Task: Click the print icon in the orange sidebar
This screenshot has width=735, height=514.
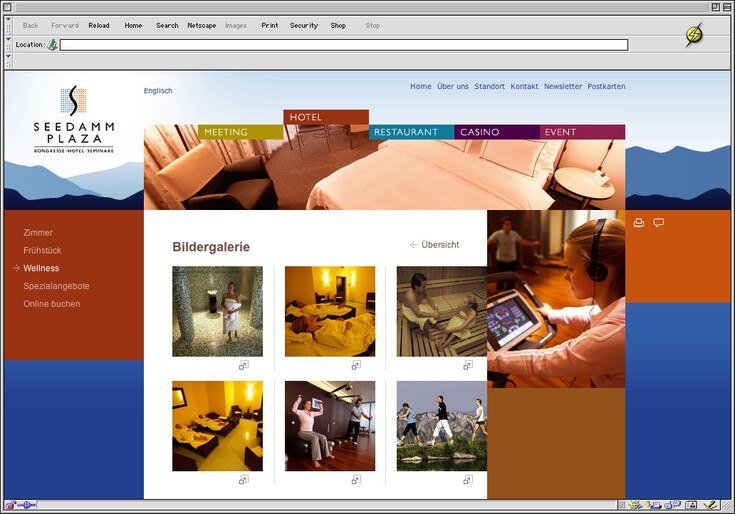Action: [x=639, y=223]
